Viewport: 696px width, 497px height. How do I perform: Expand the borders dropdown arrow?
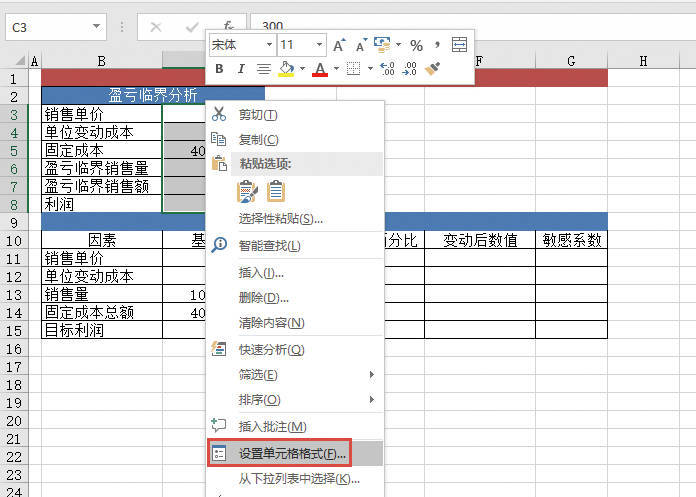(370, 69)
